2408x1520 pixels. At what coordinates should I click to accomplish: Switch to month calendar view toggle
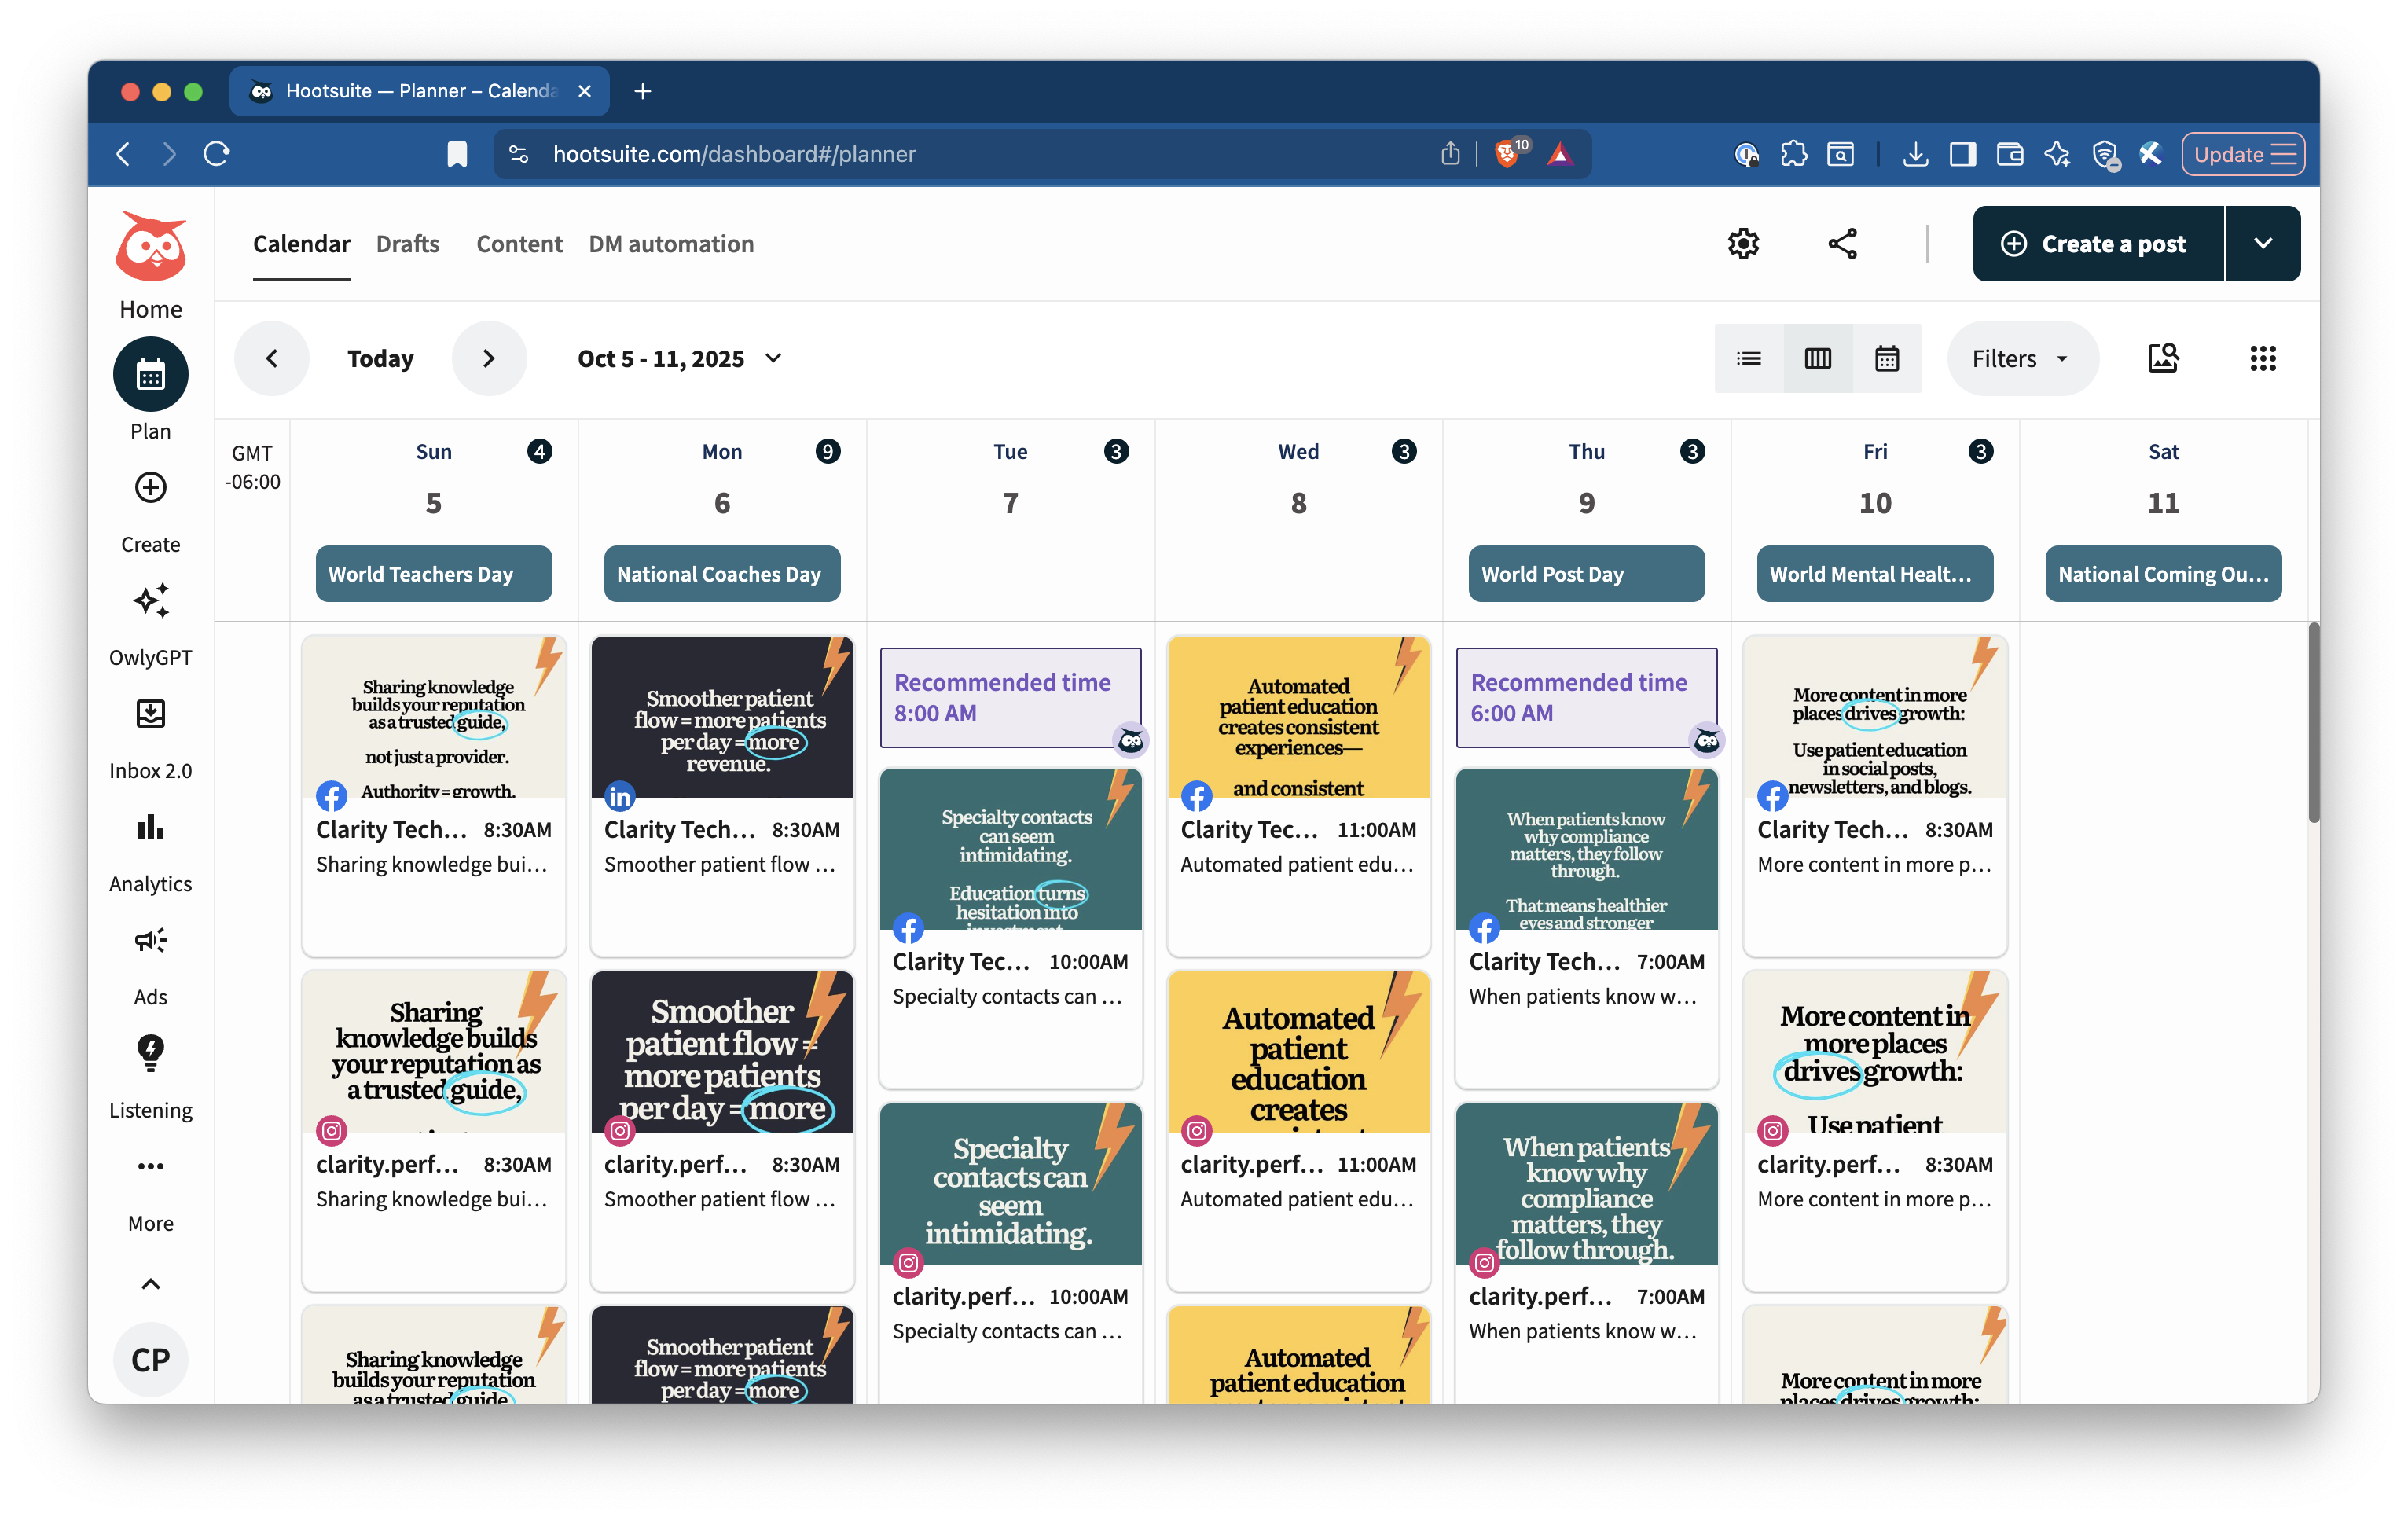(x=1886, y=358)
